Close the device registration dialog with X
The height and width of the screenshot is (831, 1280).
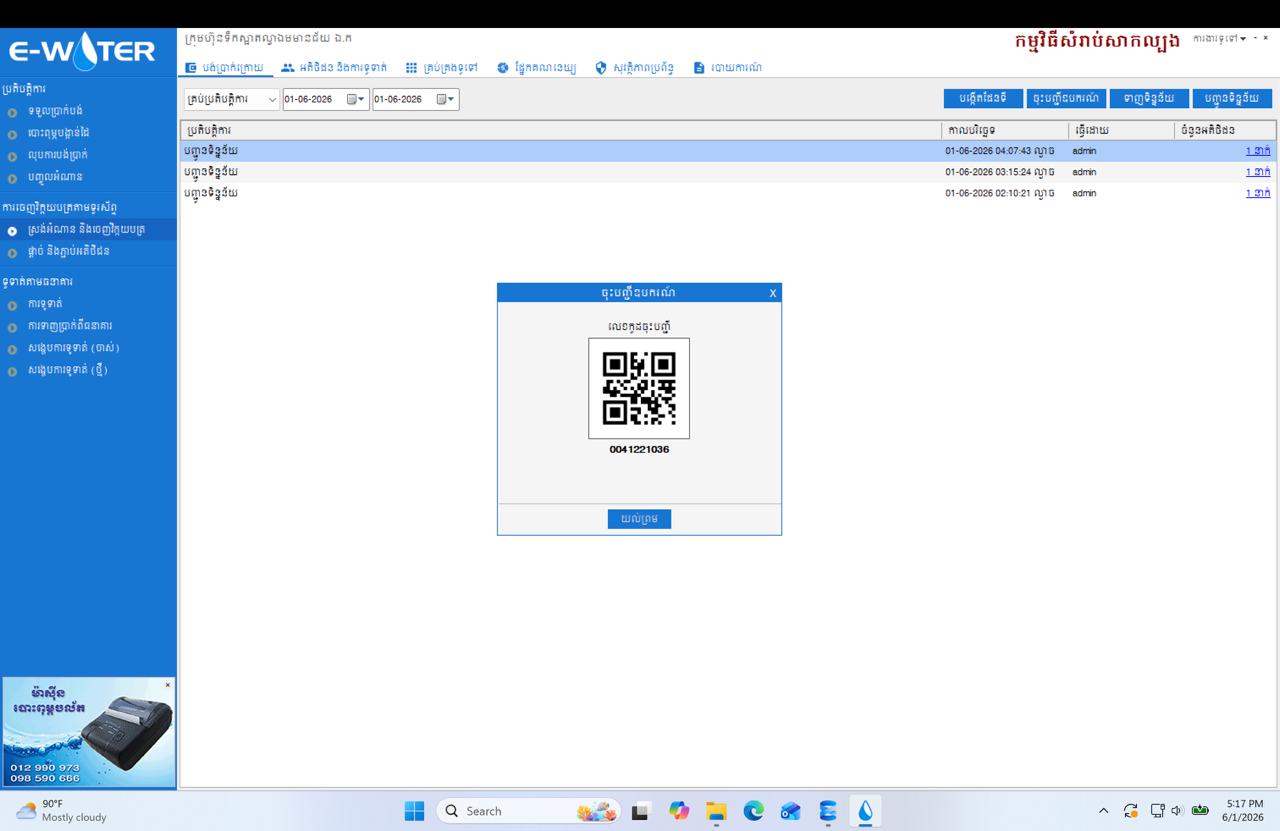[x=773, y=293]
